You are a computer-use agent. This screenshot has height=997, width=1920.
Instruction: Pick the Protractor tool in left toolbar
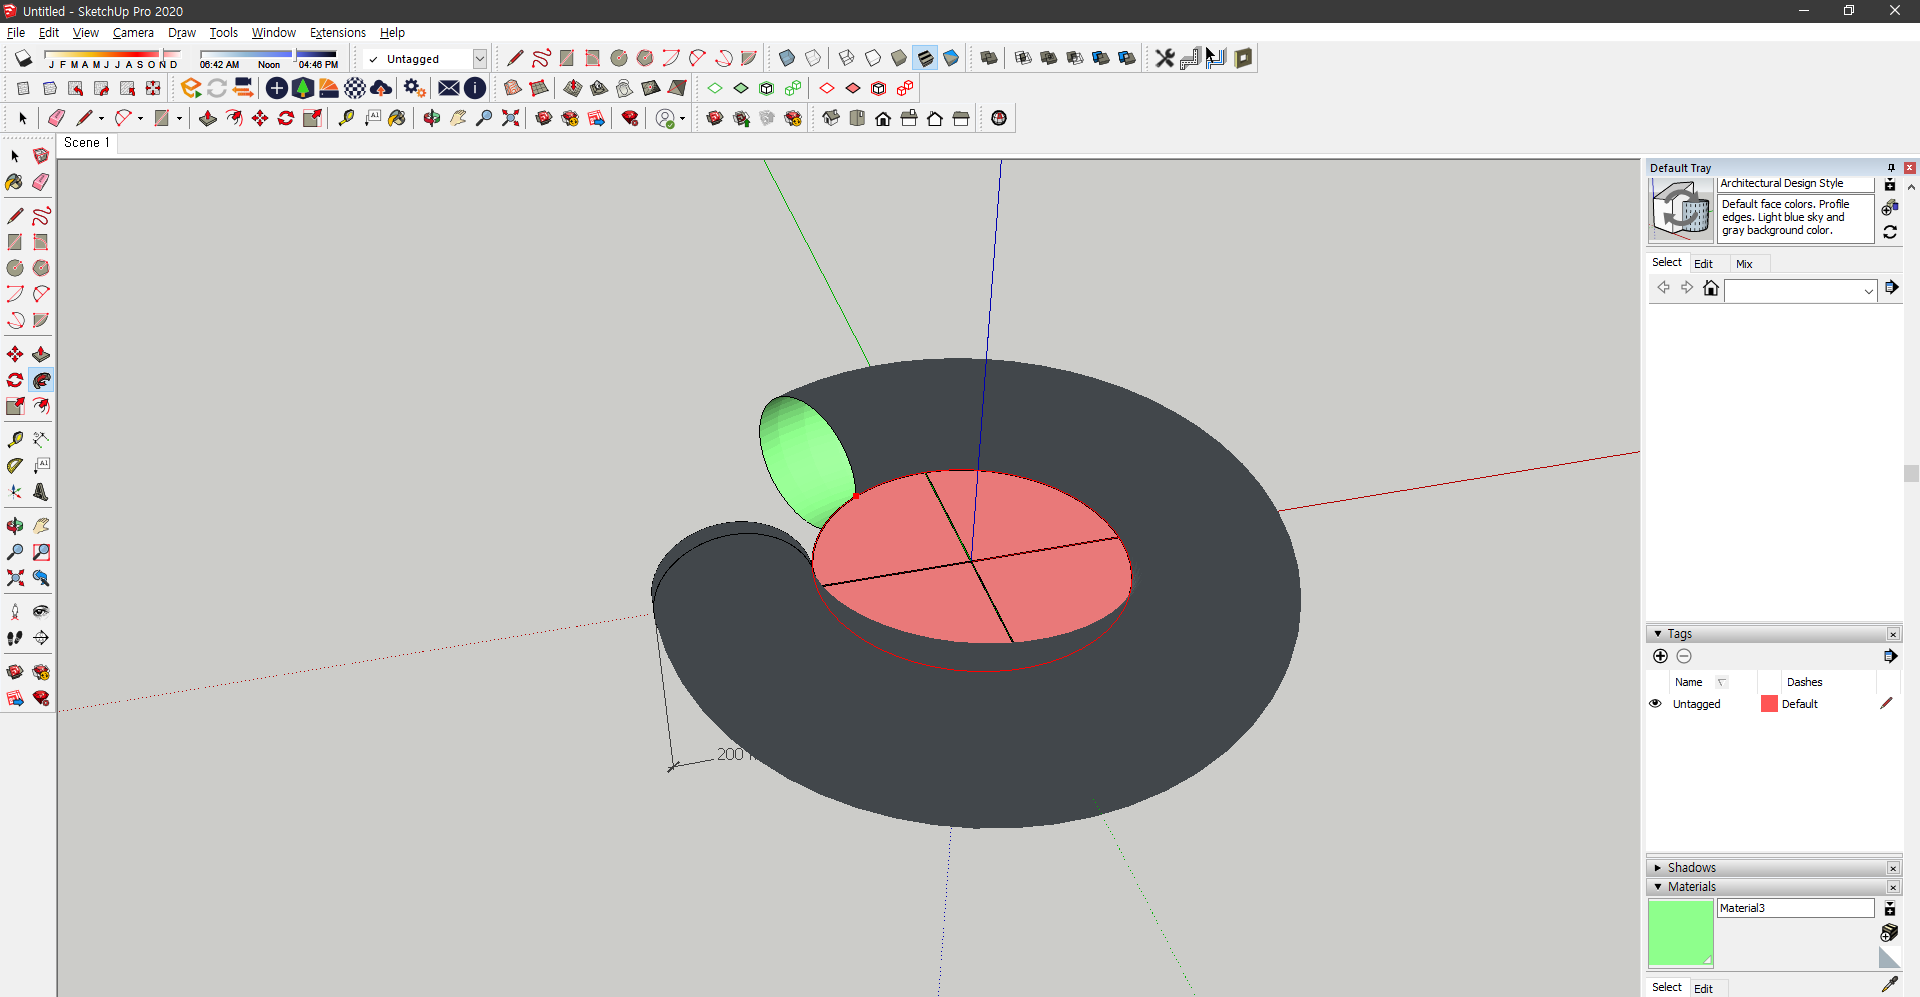(x=15, y=466)
